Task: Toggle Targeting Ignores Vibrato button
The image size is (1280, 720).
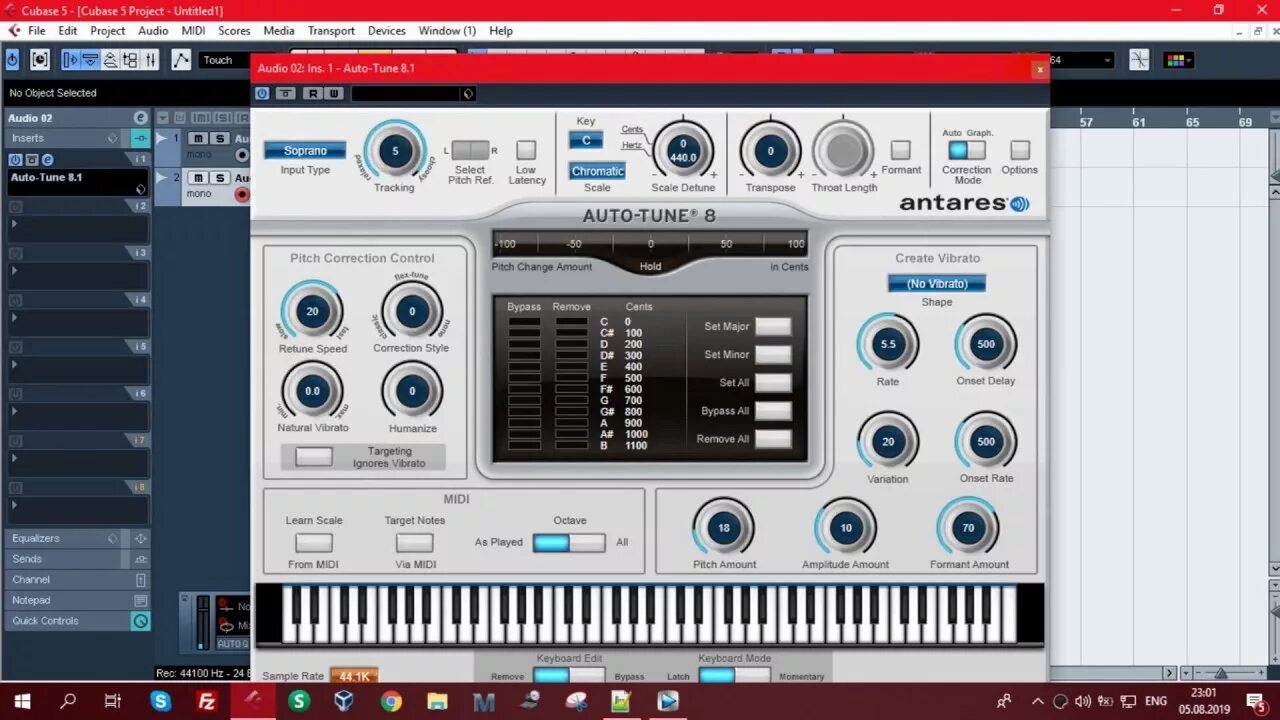Action: [314, 457]
